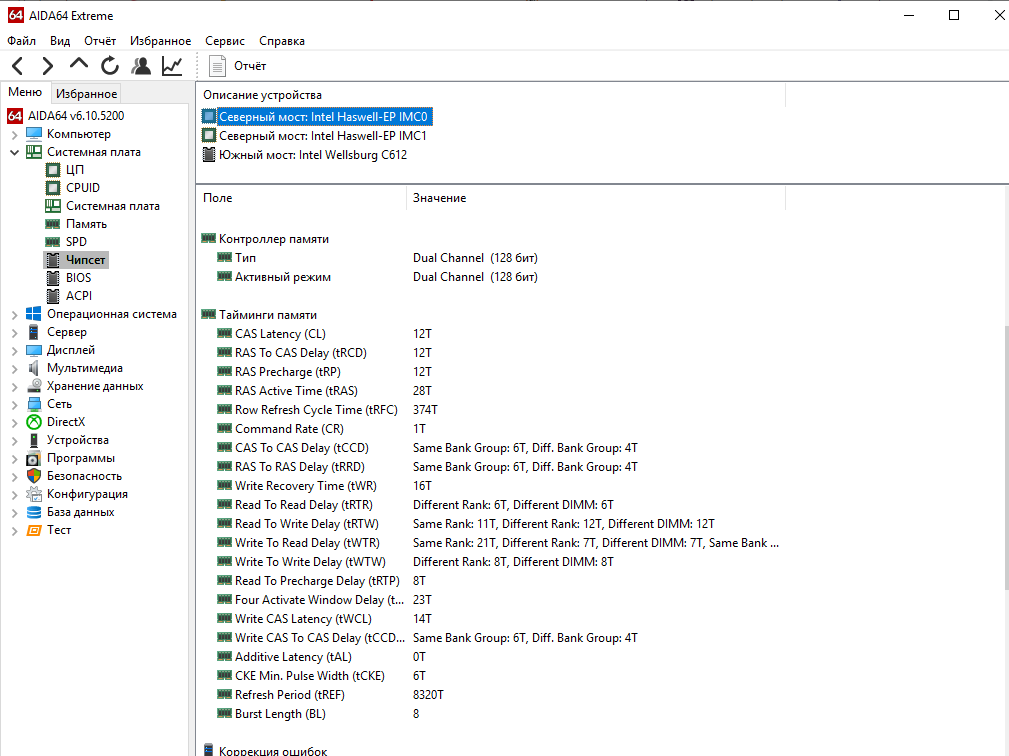Click the Безопасность shield icon
Image resolution: width=1009 pixels, height=756 pixels.
coord(33,476)
